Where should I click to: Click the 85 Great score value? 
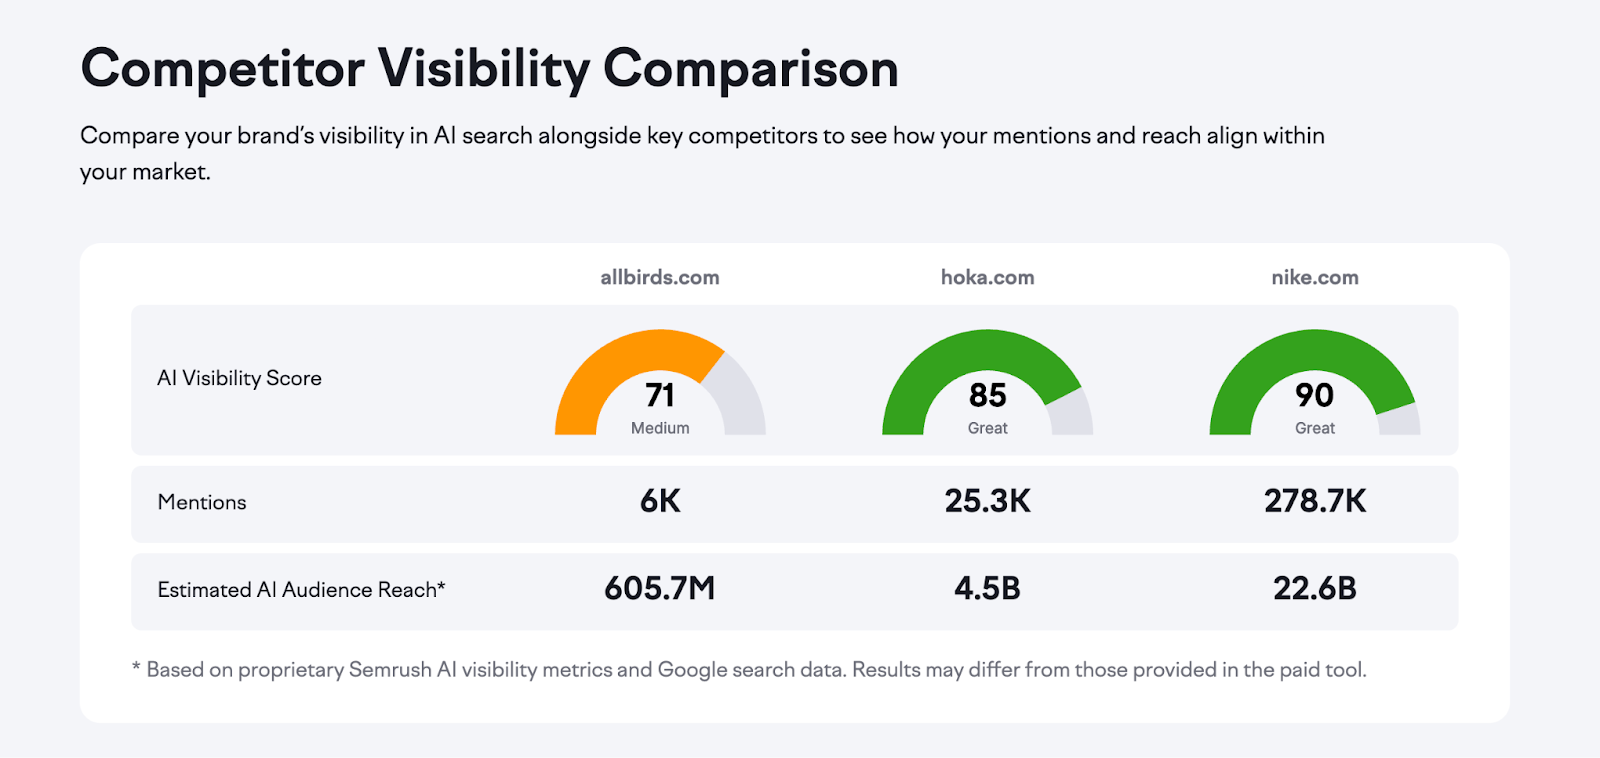click(987, 396)
